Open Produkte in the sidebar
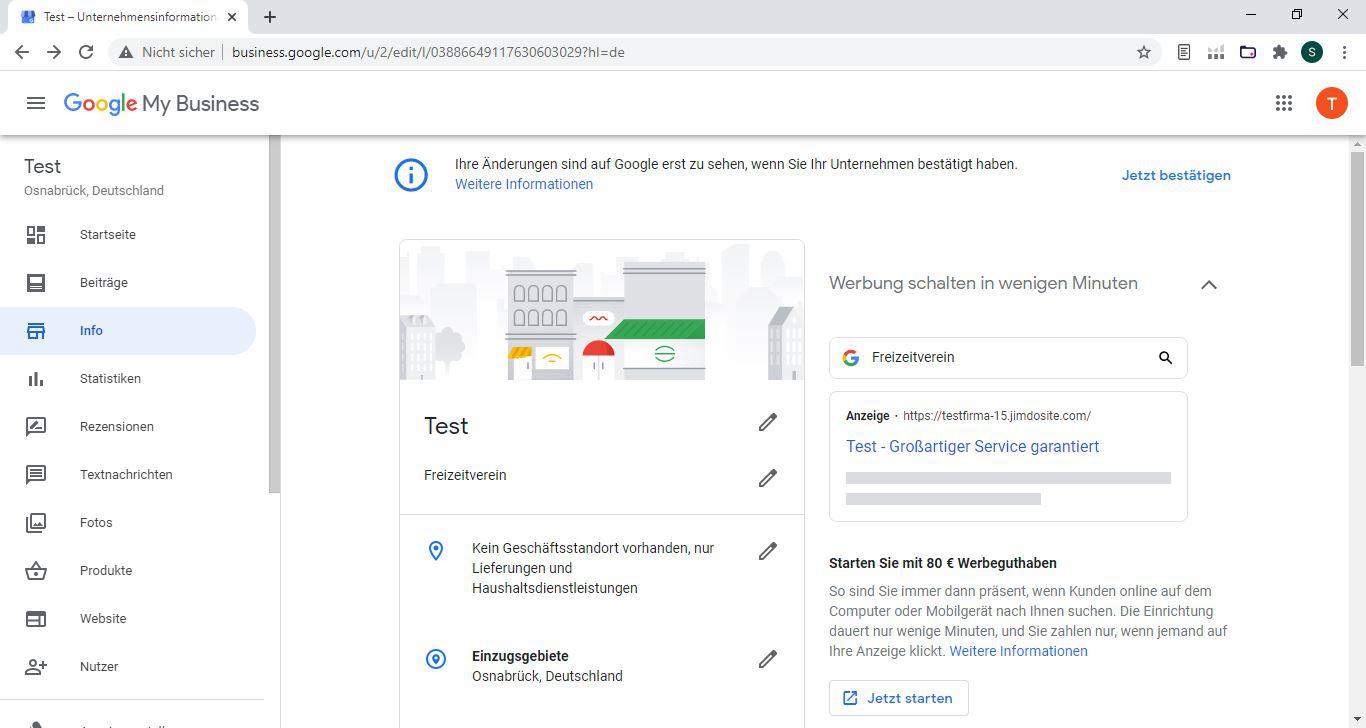This screenshot has height=728, width=1366. coord(128,571)
